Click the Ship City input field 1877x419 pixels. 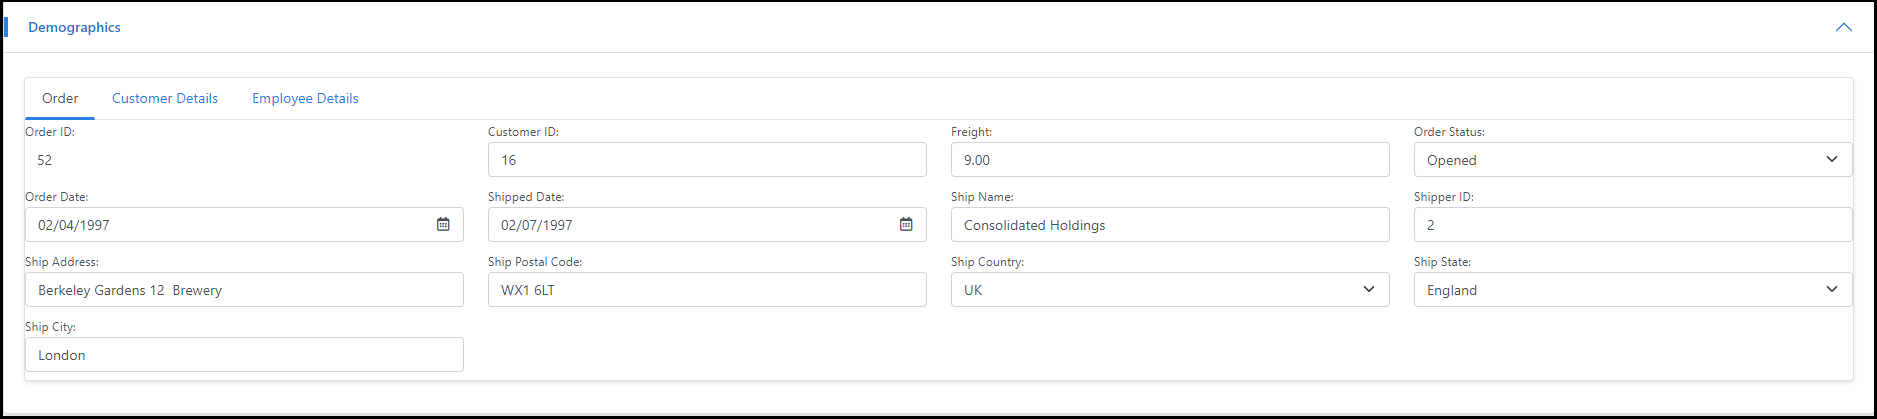(x=244, y=355)
